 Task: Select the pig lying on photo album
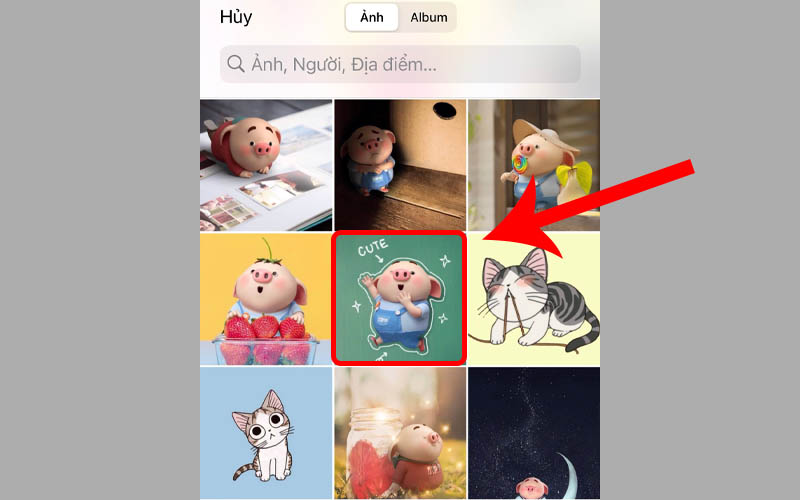pyautogui.click(x=266, y=165)
